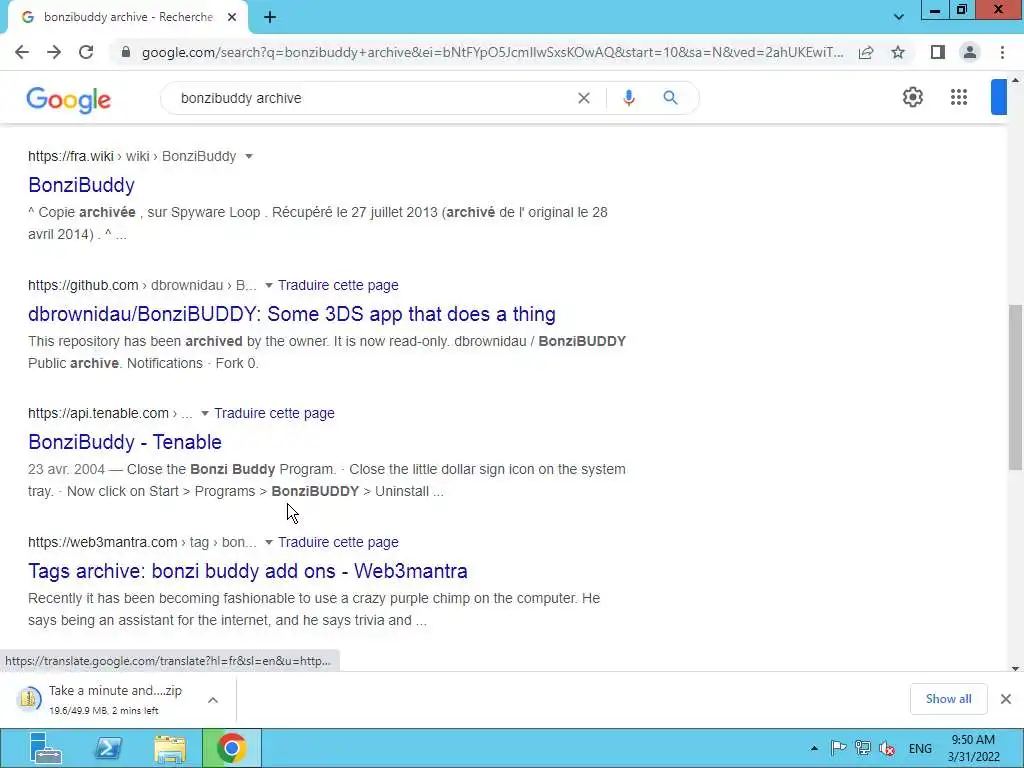This screenshot has height=768, width=1024.
Task: Go to the Google home logo
Action: (x=69, y=99)
